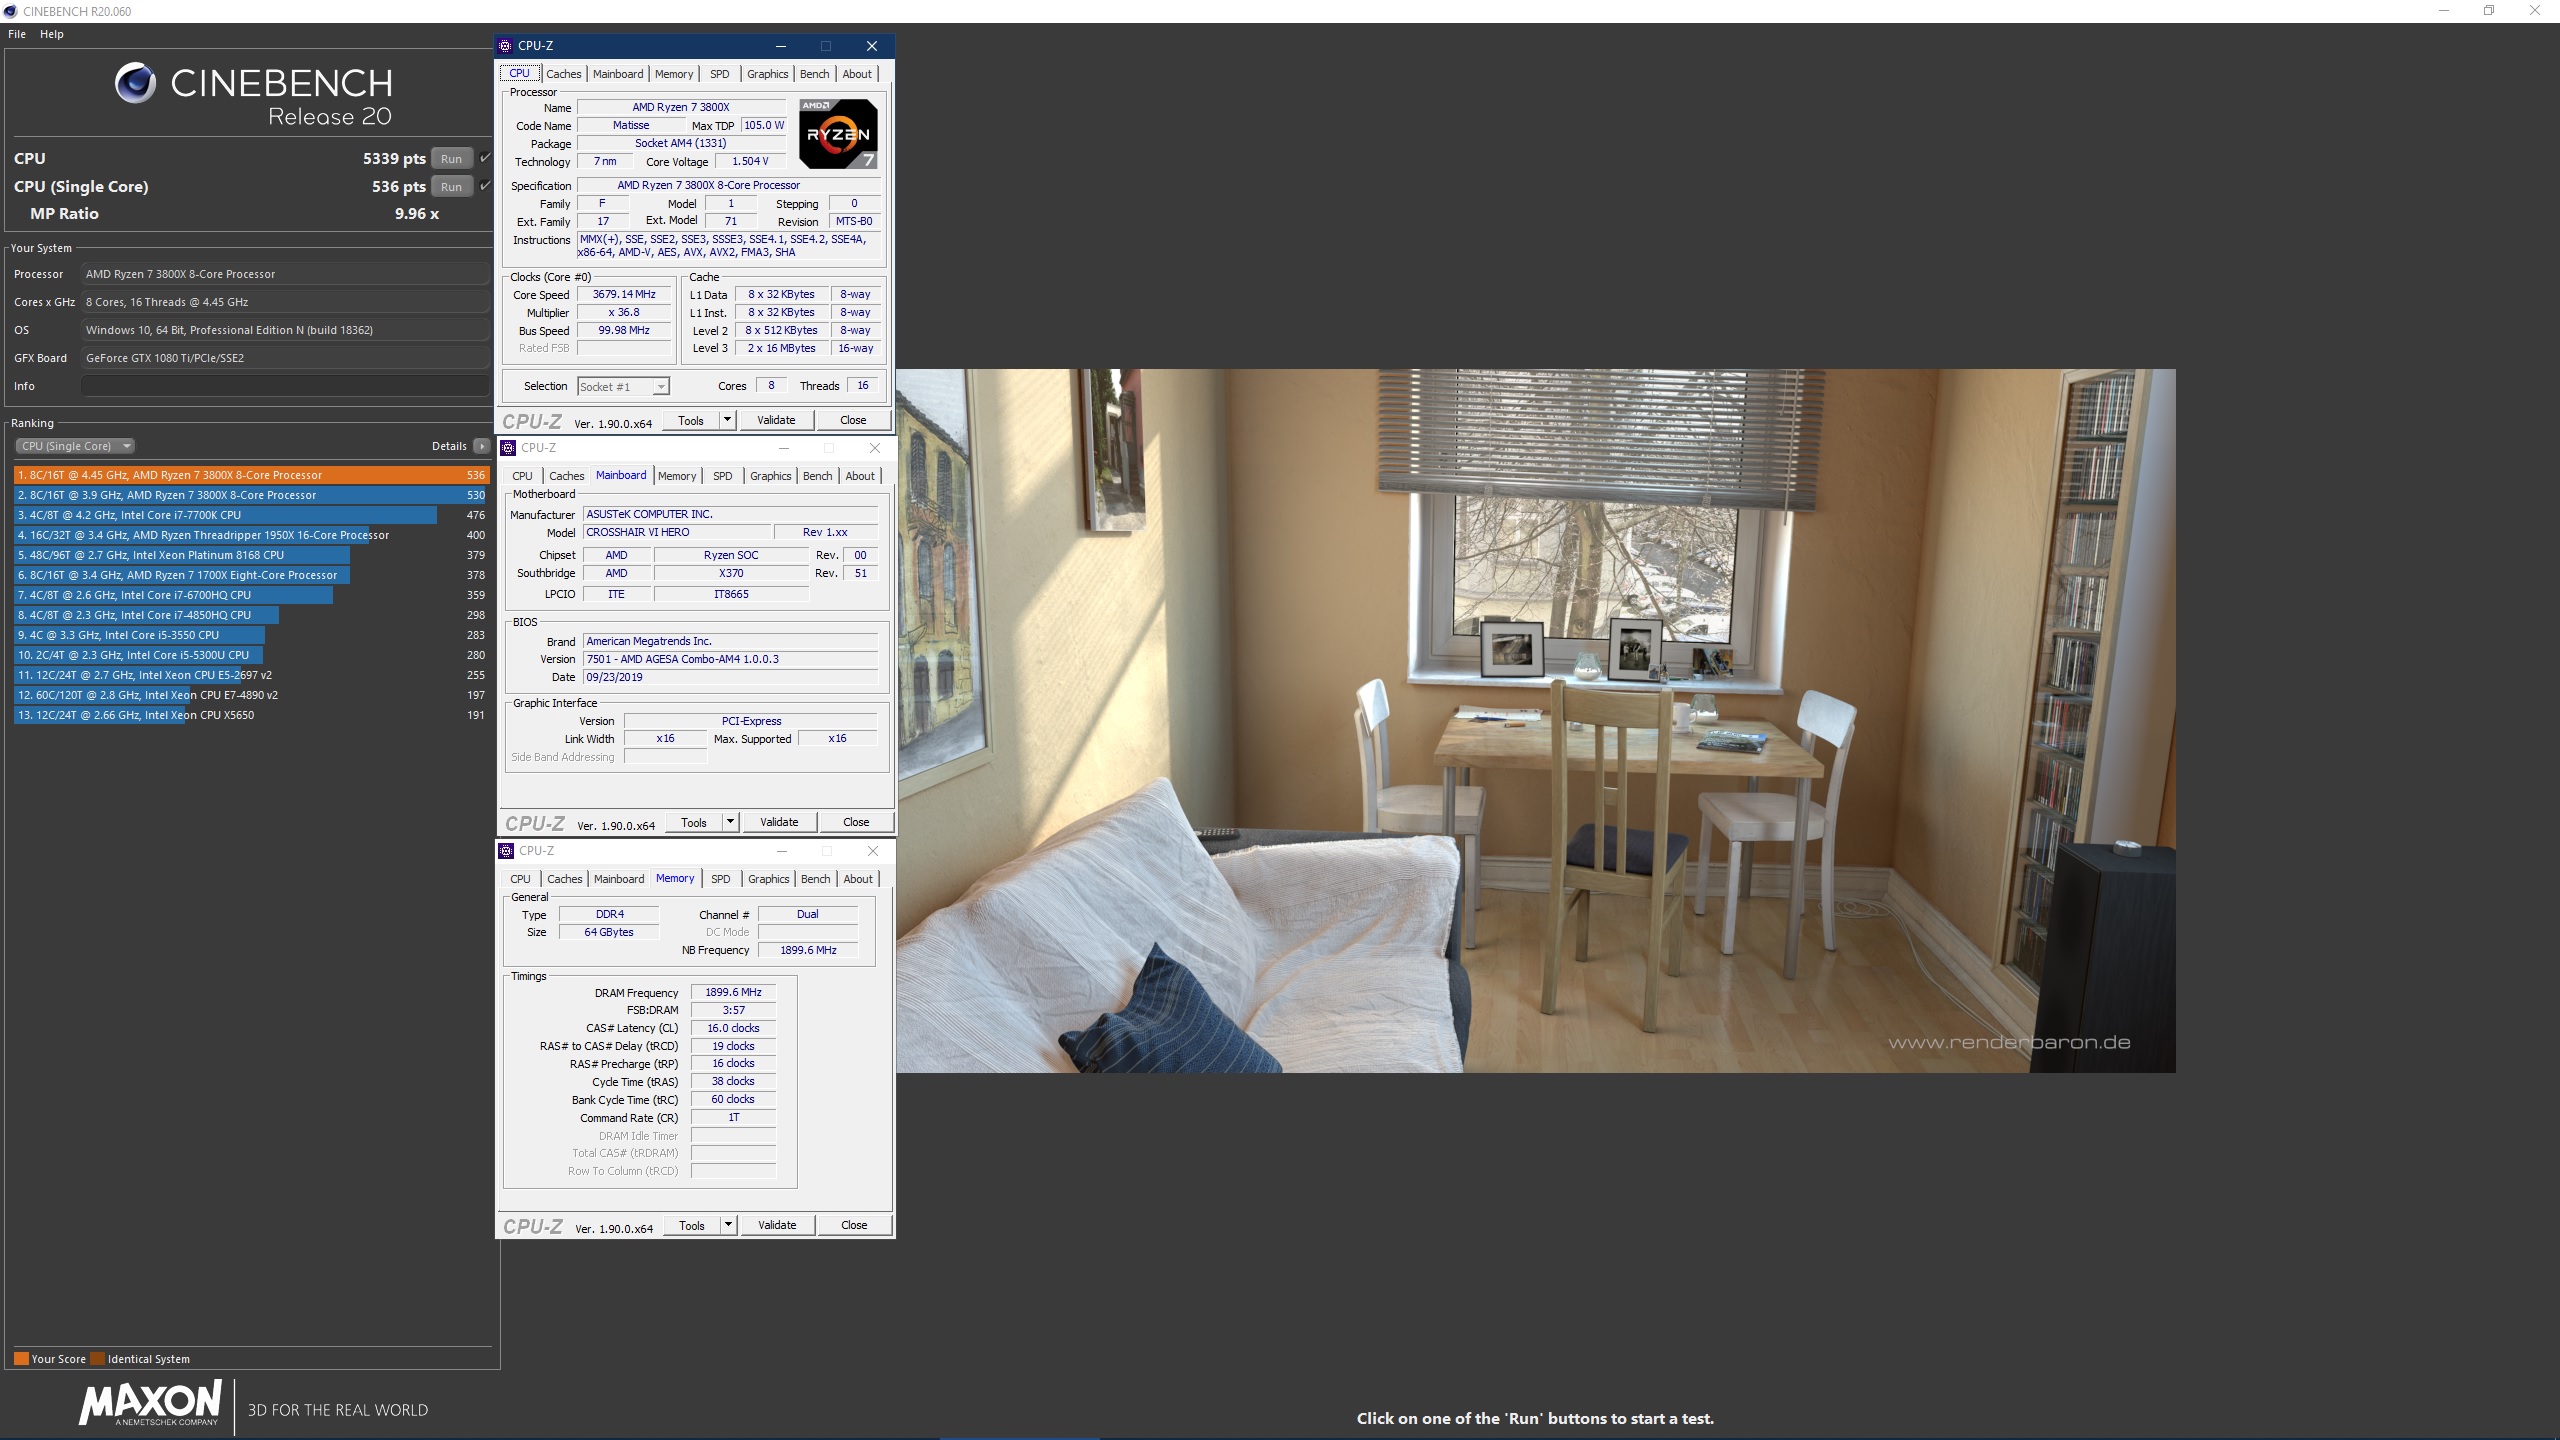Open Graphics tab in the bottom CPU-Z window
The height and width of the screenshot is (1440, 2560).
point(769,879)
